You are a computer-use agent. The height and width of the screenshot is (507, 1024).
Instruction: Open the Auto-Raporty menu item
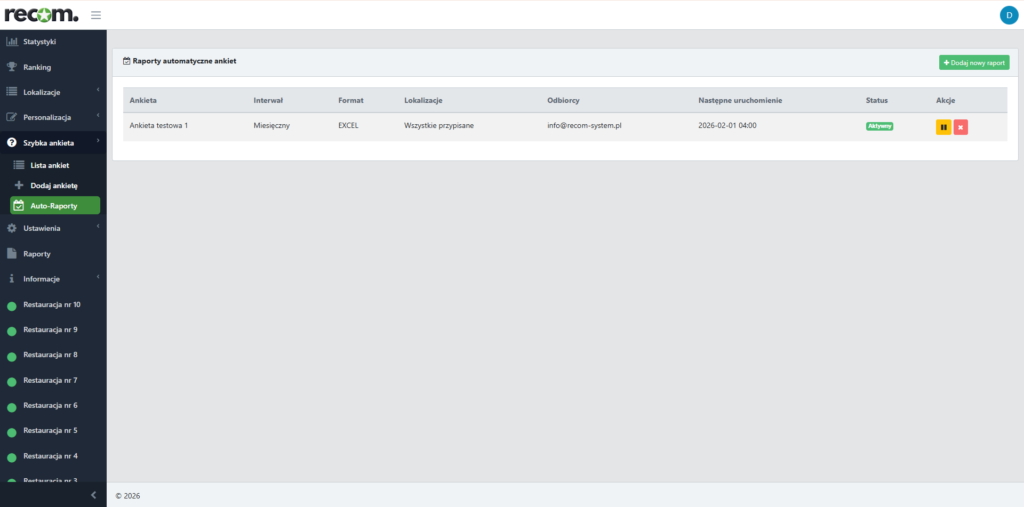[55, 206]
